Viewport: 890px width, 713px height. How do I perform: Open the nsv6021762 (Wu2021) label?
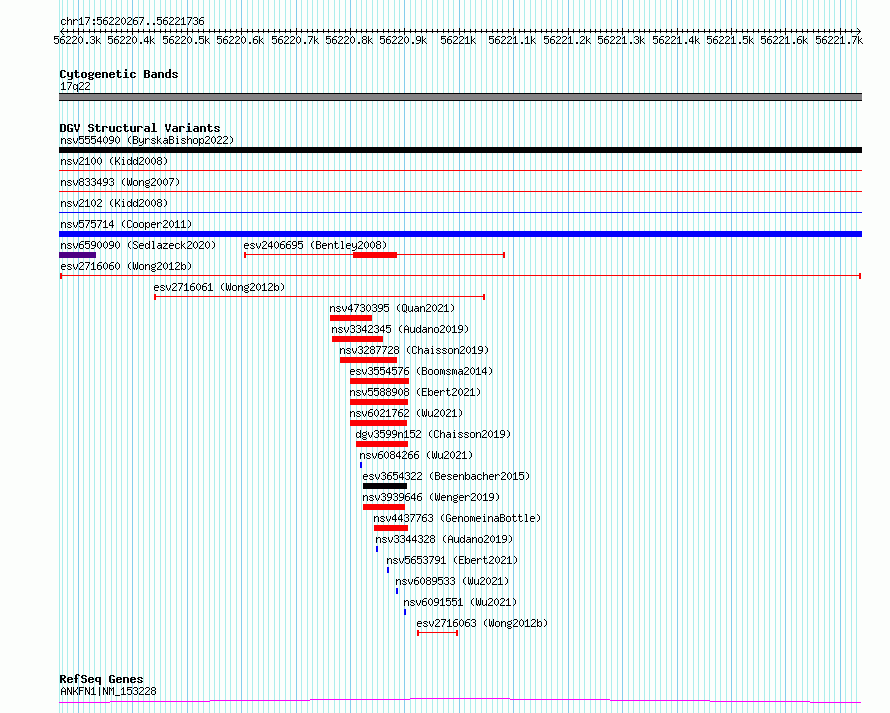coord(406,413)
